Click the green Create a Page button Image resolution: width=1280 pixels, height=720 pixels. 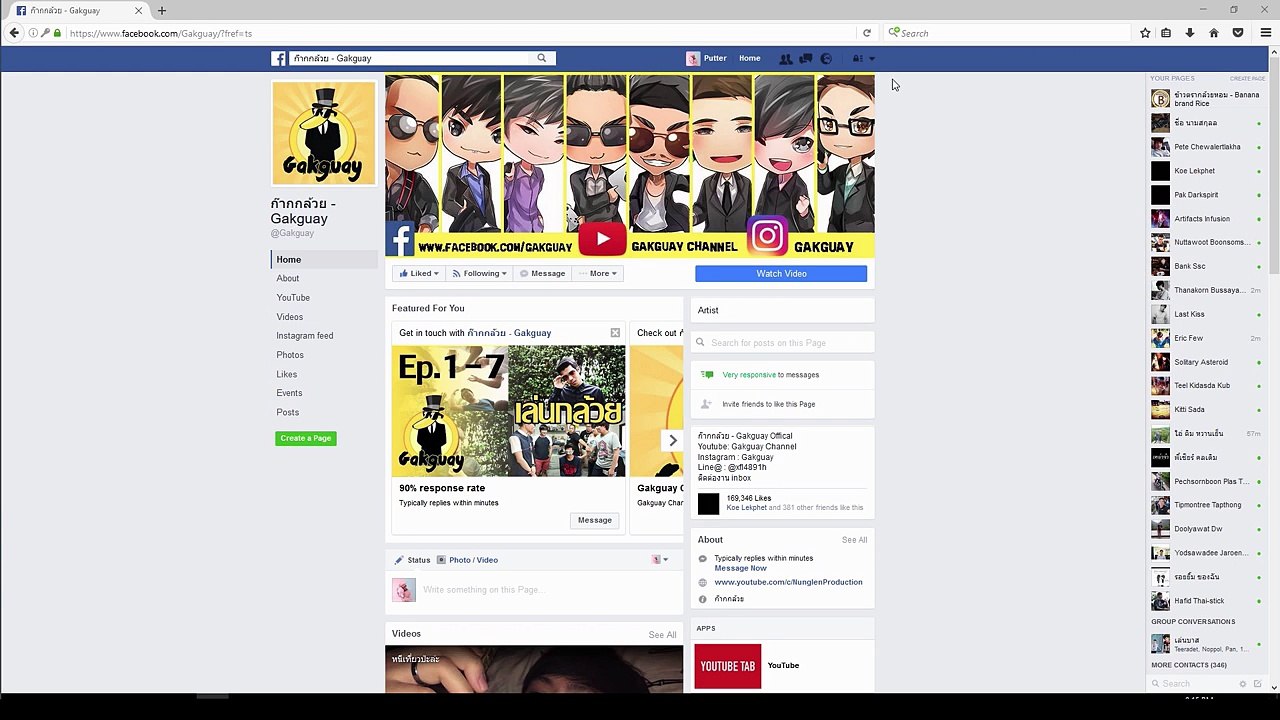[x=306, y=438]
